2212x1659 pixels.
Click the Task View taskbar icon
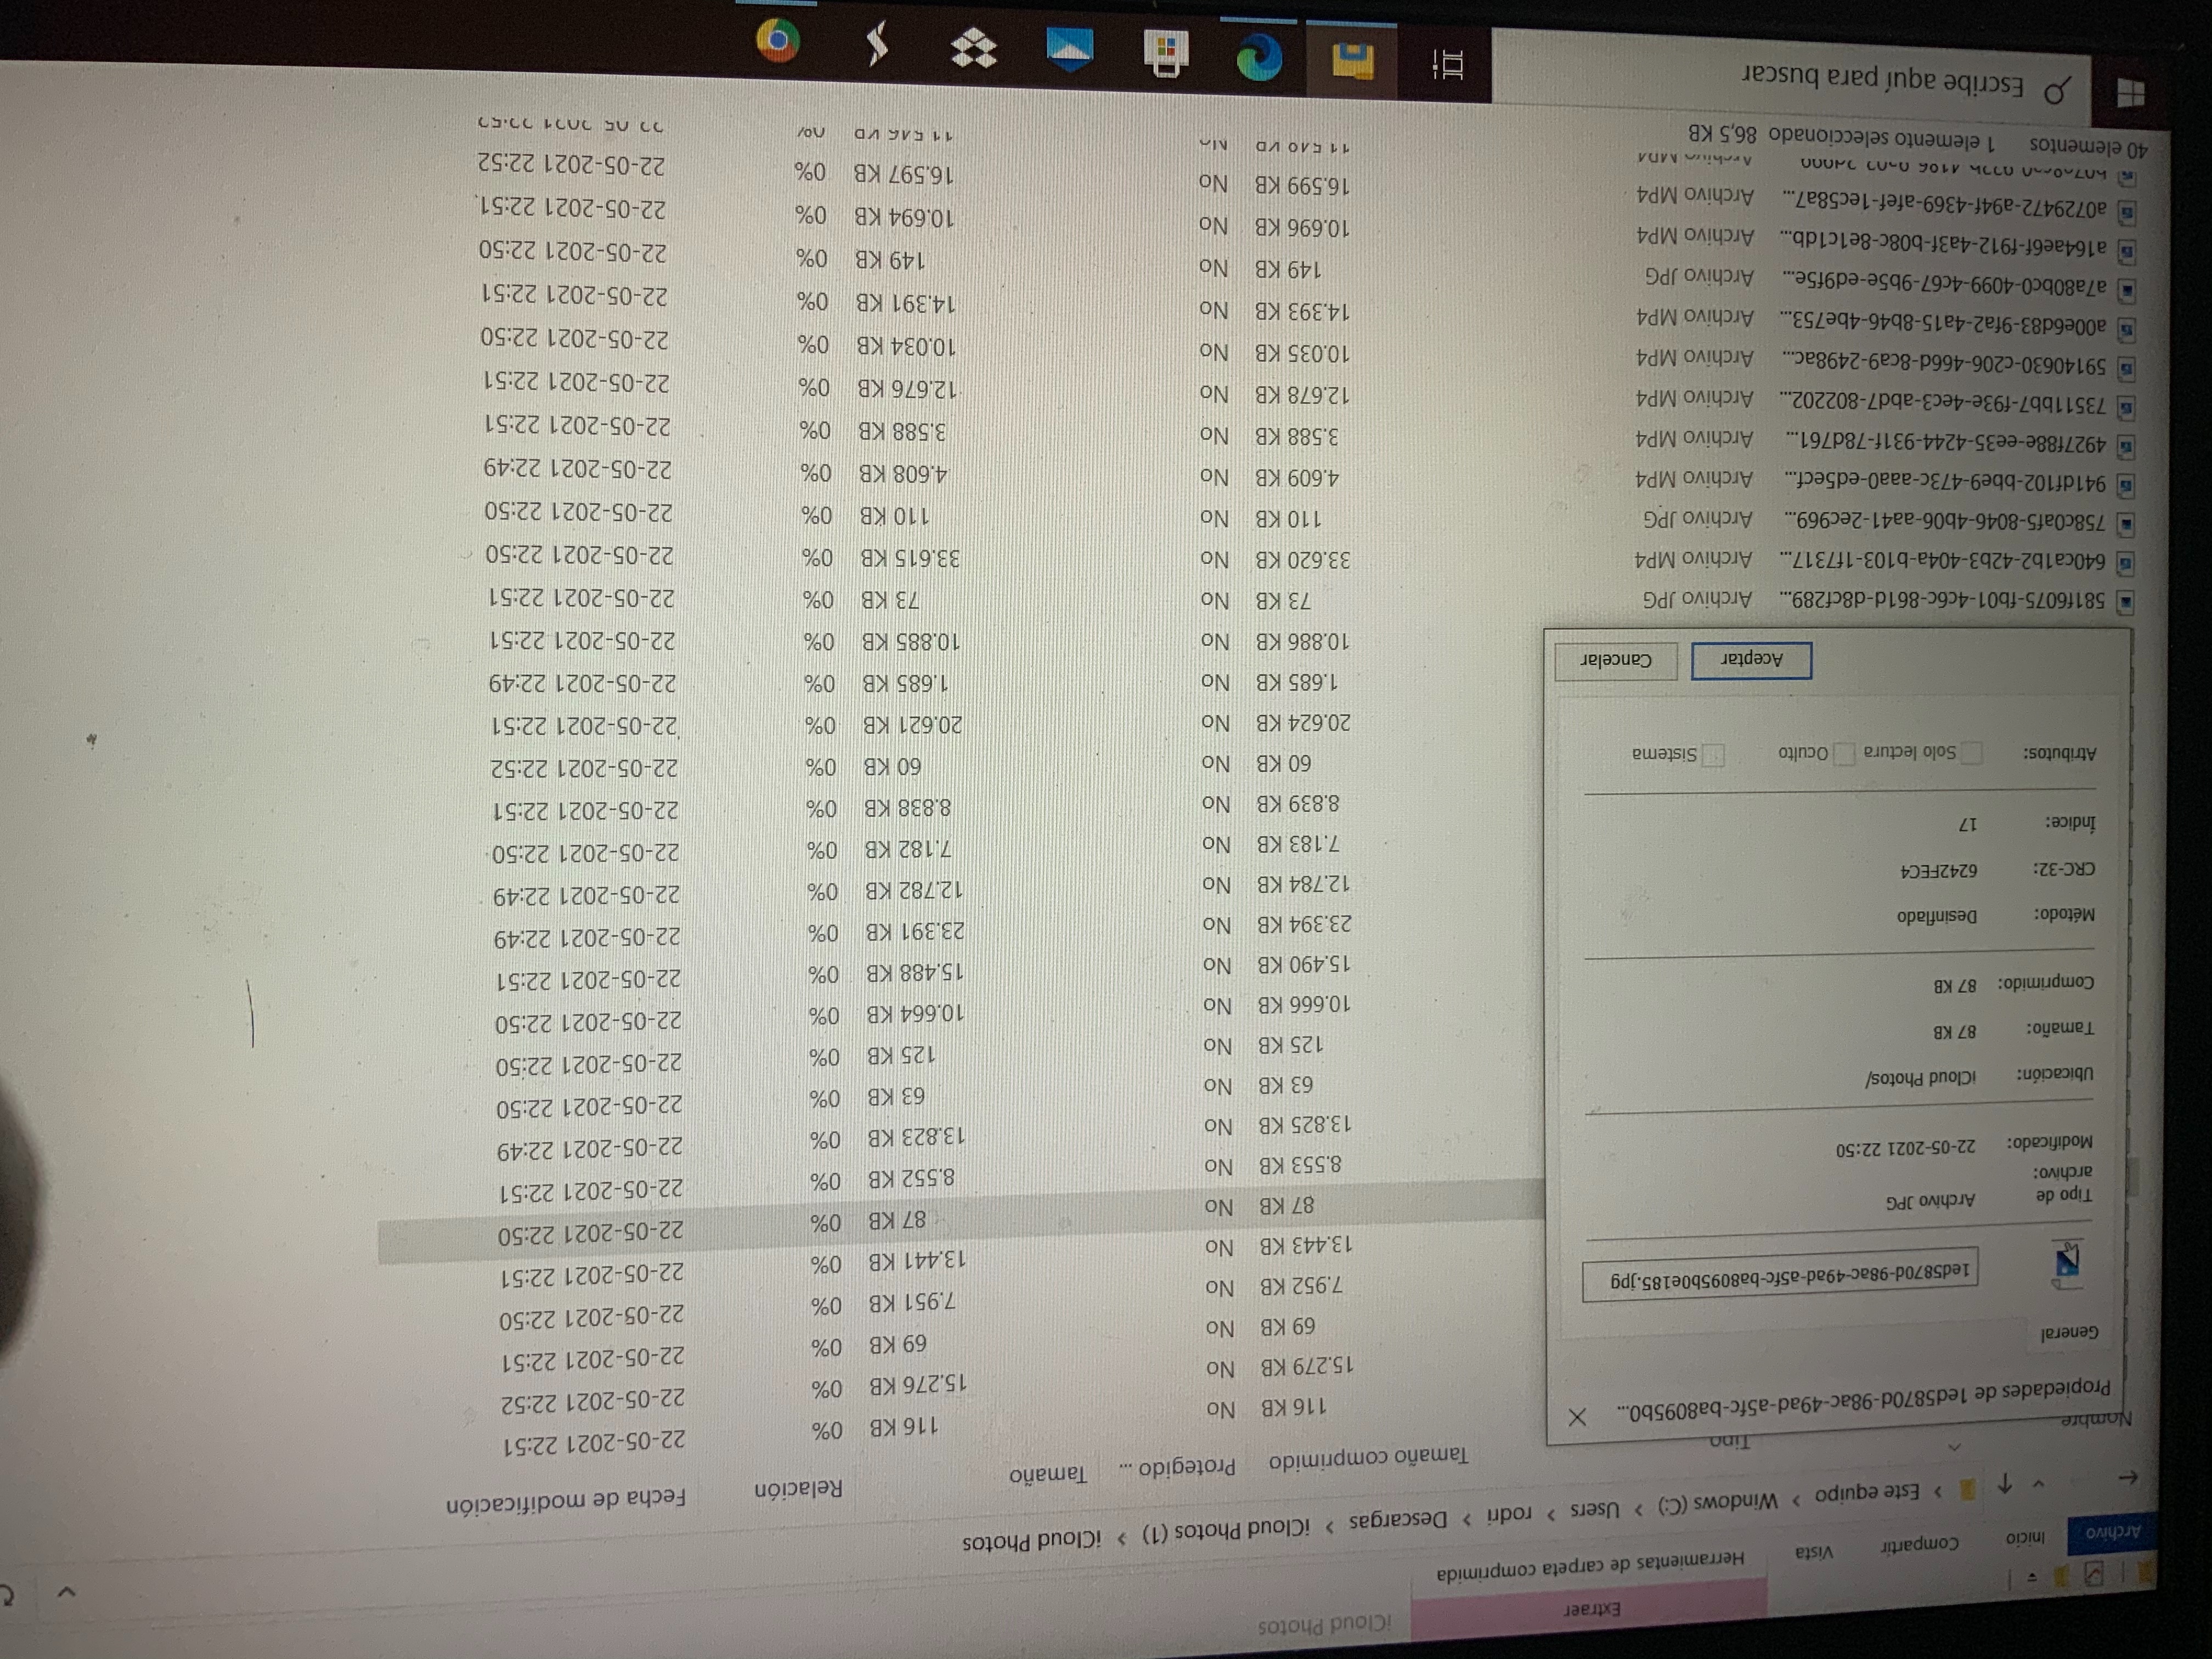1449,65
